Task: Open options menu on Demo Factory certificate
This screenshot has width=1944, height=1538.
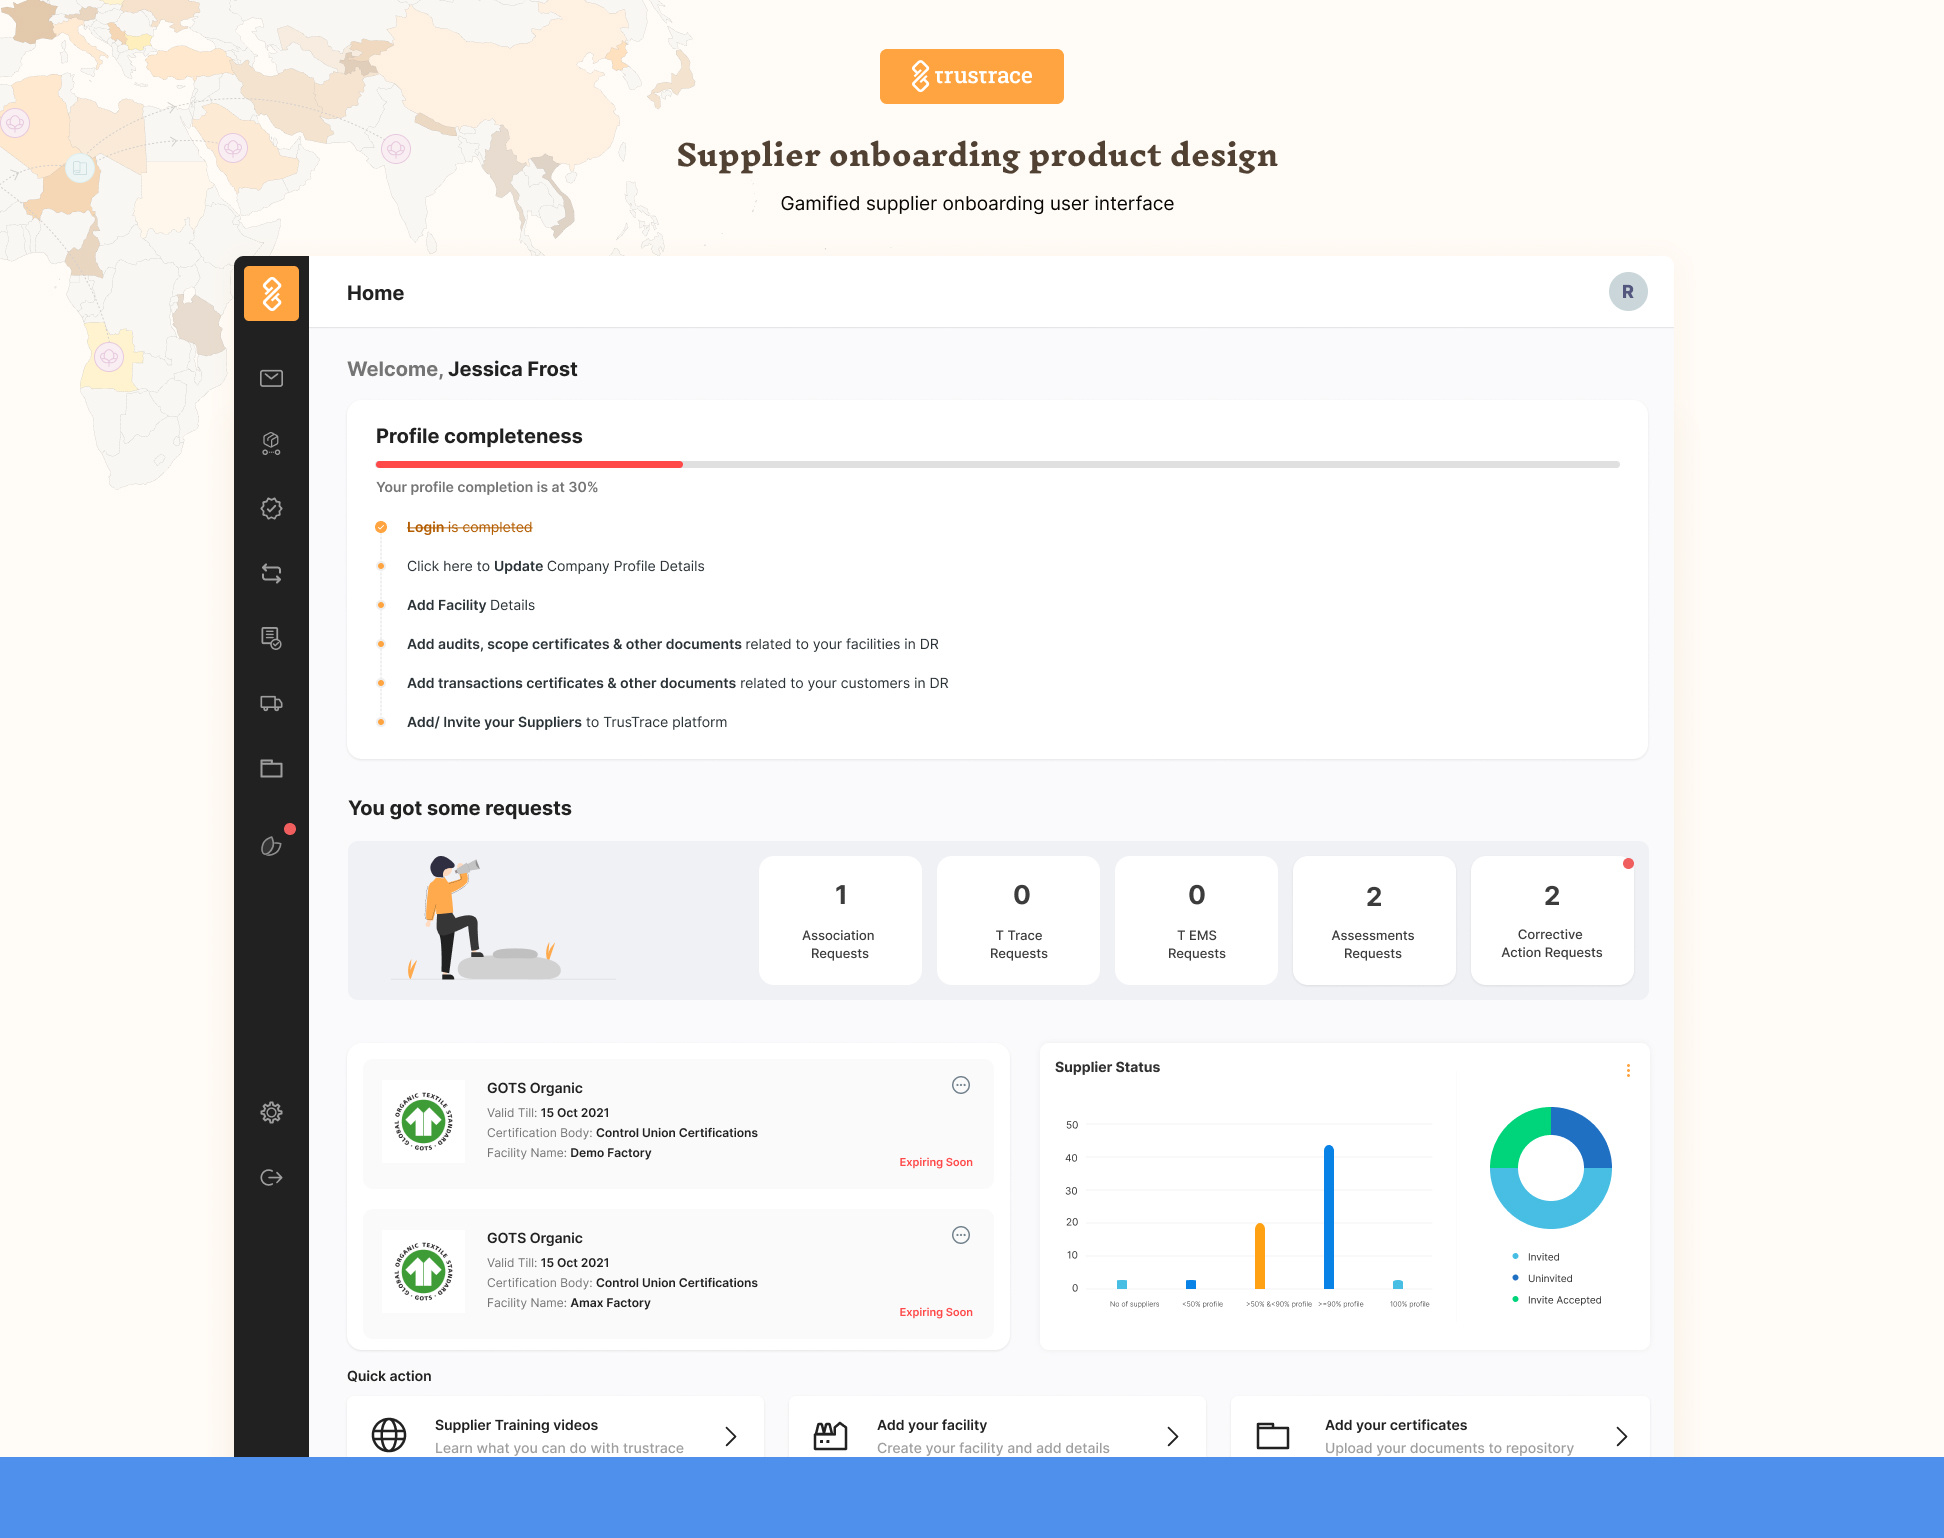Action: 960,1085
